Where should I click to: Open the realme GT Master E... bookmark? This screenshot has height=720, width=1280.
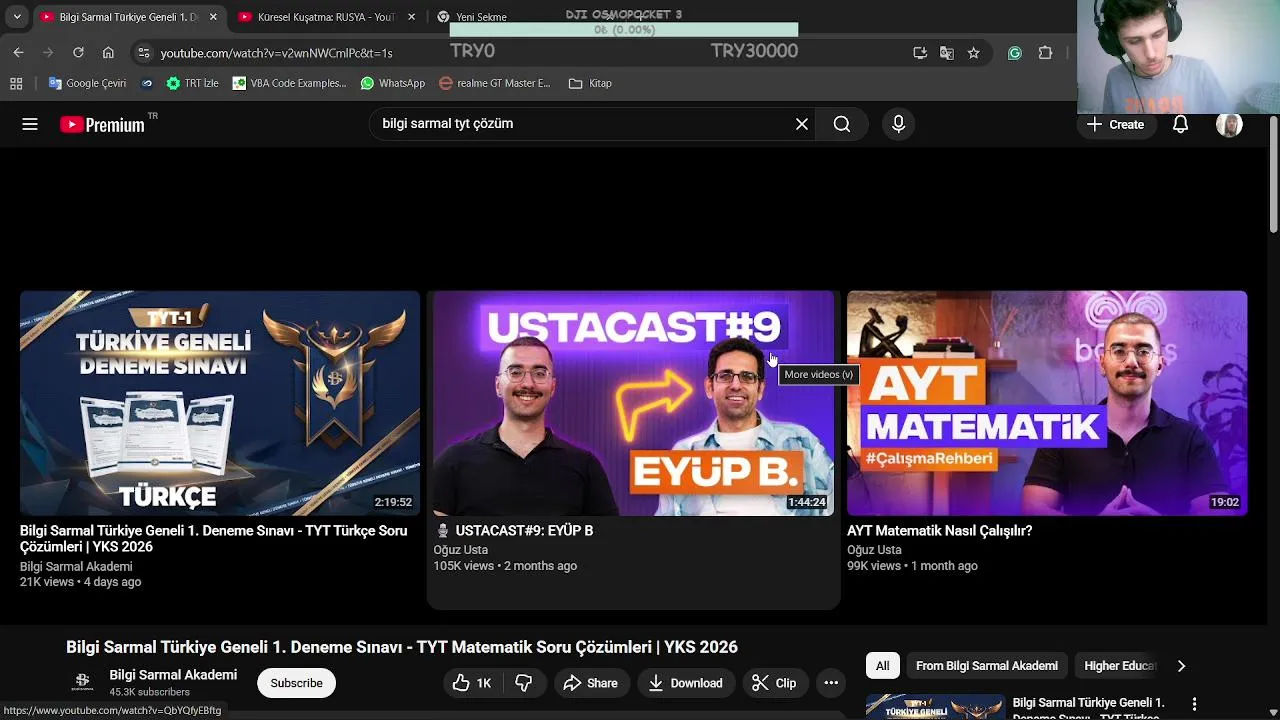[495, 83]
